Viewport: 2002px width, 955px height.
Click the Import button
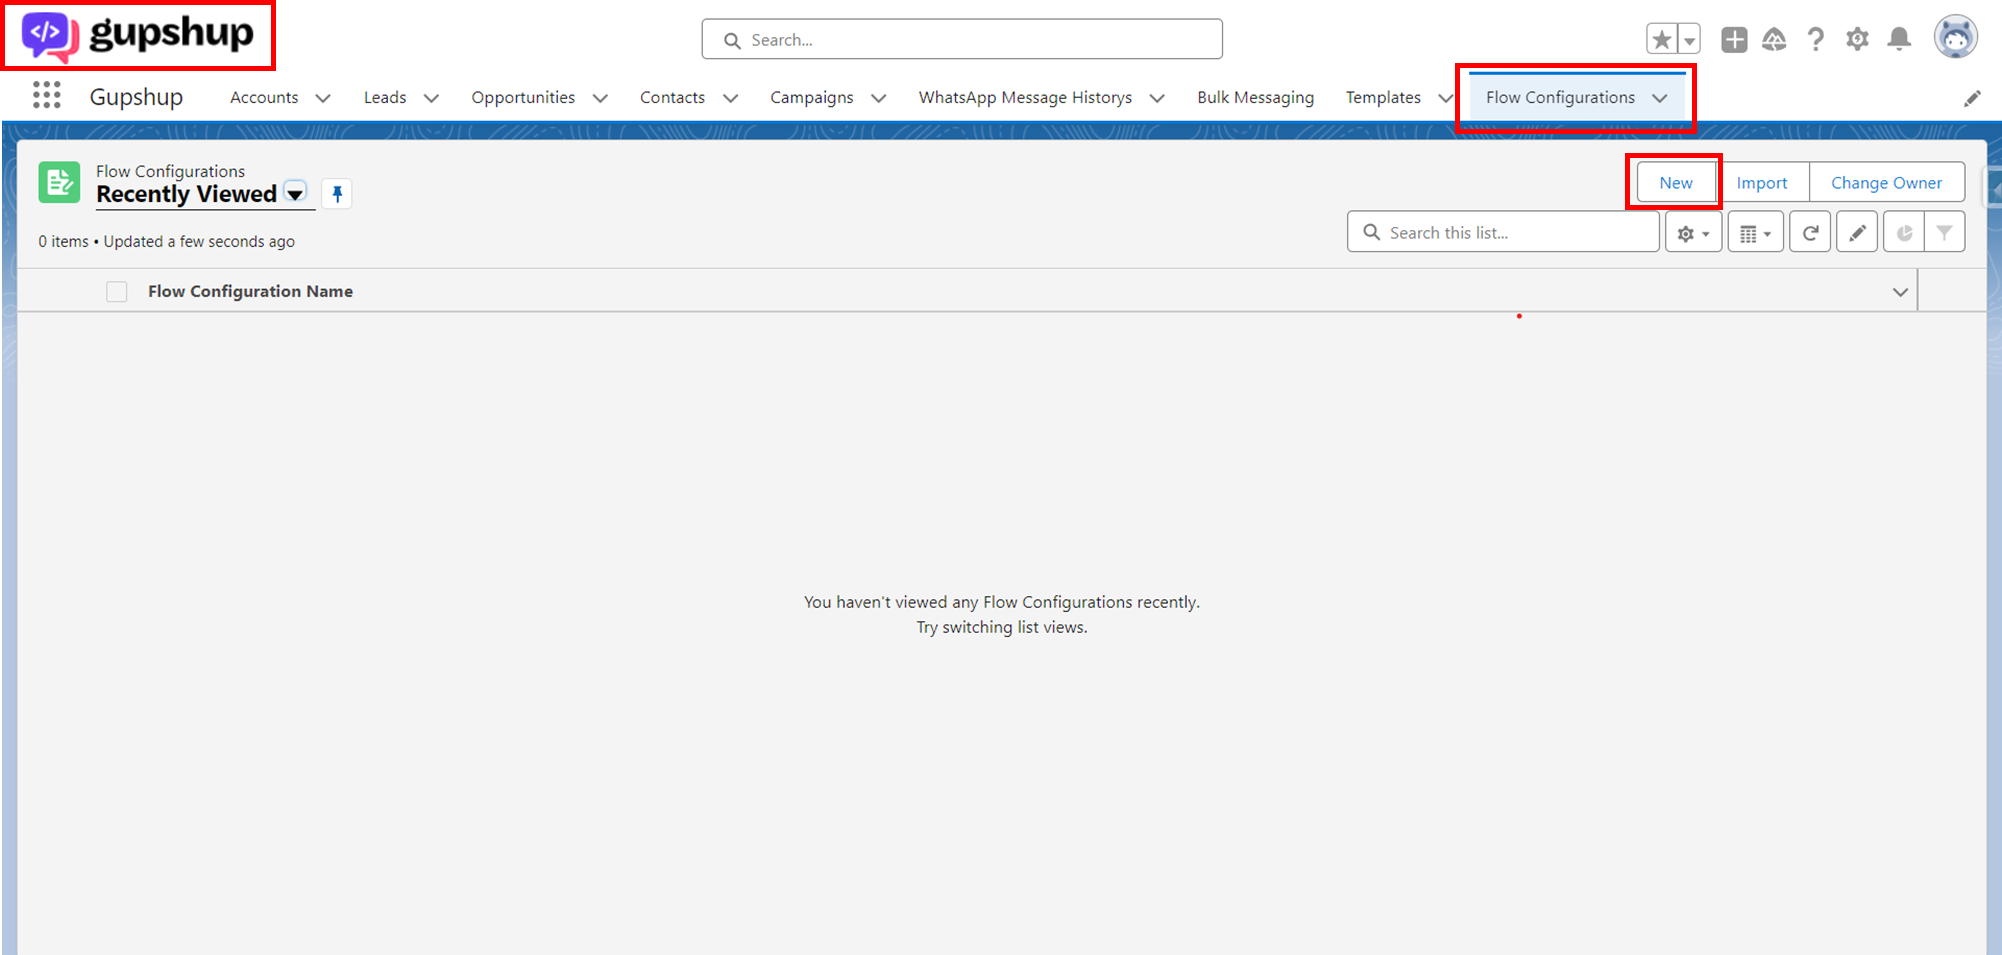1762,183
